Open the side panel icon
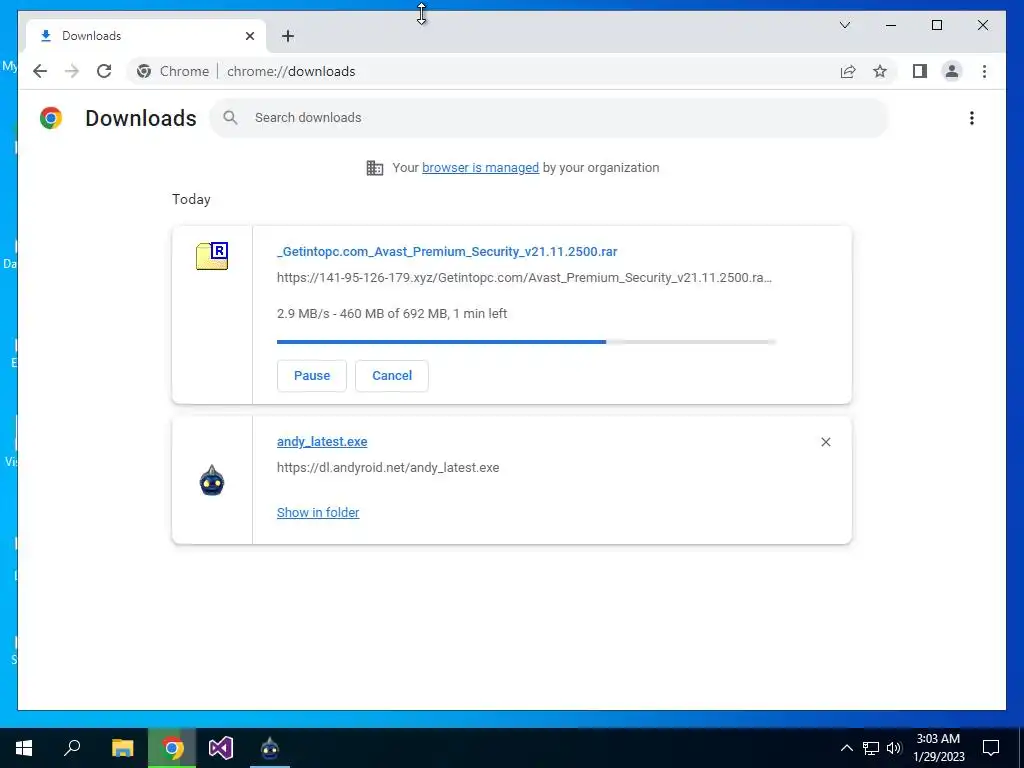The image size is (1024, 768). tap(920, 71)
